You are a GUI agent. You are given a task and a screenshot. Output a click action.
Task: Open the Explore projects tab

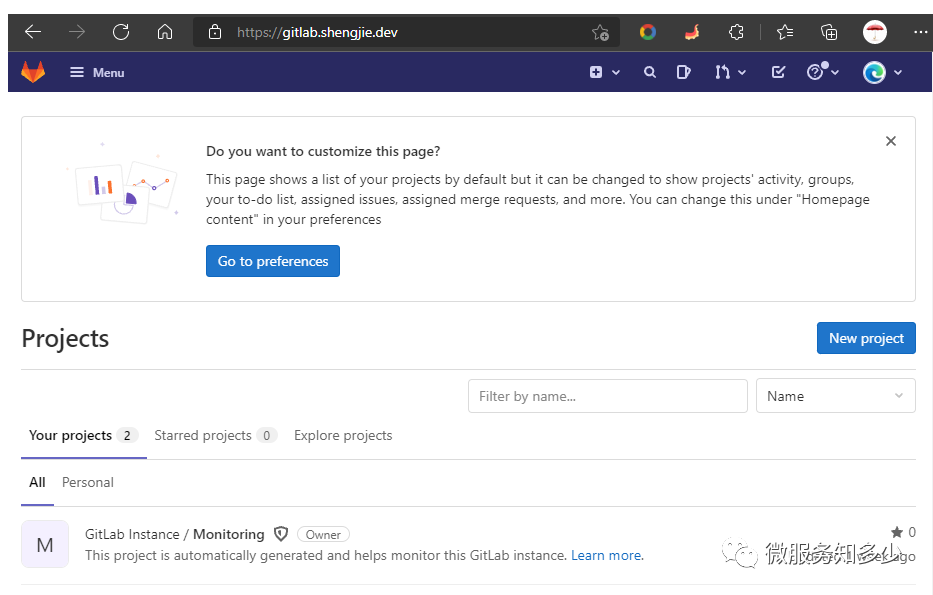click(343, 436)
